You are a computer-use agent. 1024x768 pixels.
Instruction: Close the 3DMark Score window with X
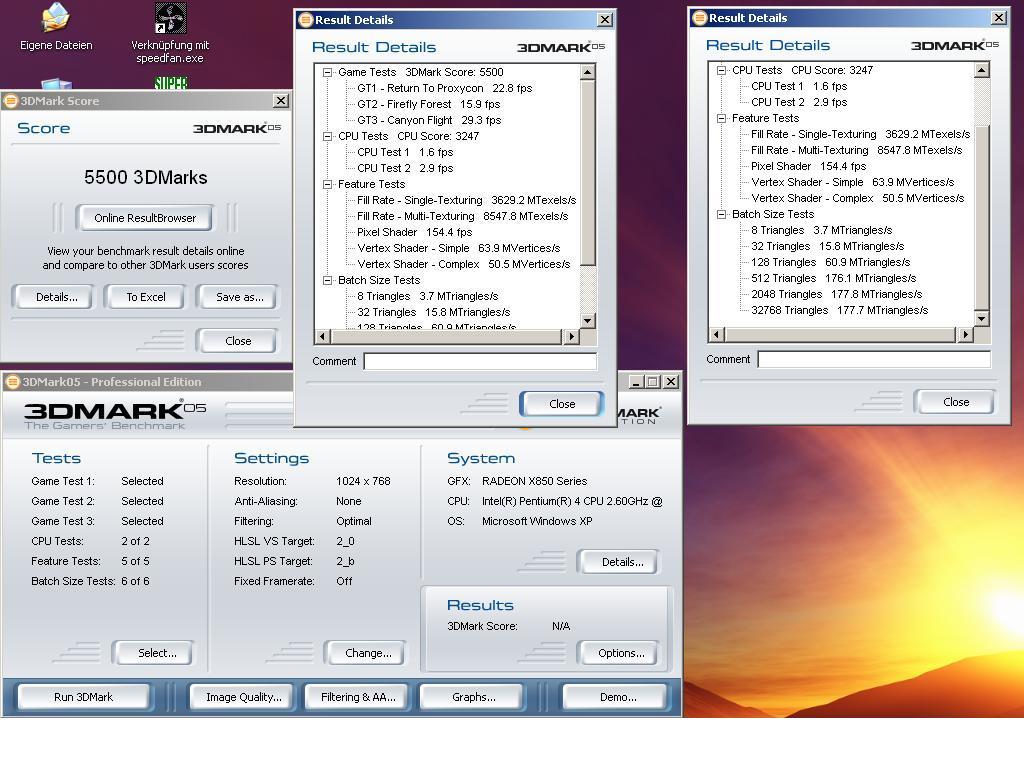[281, 101]
